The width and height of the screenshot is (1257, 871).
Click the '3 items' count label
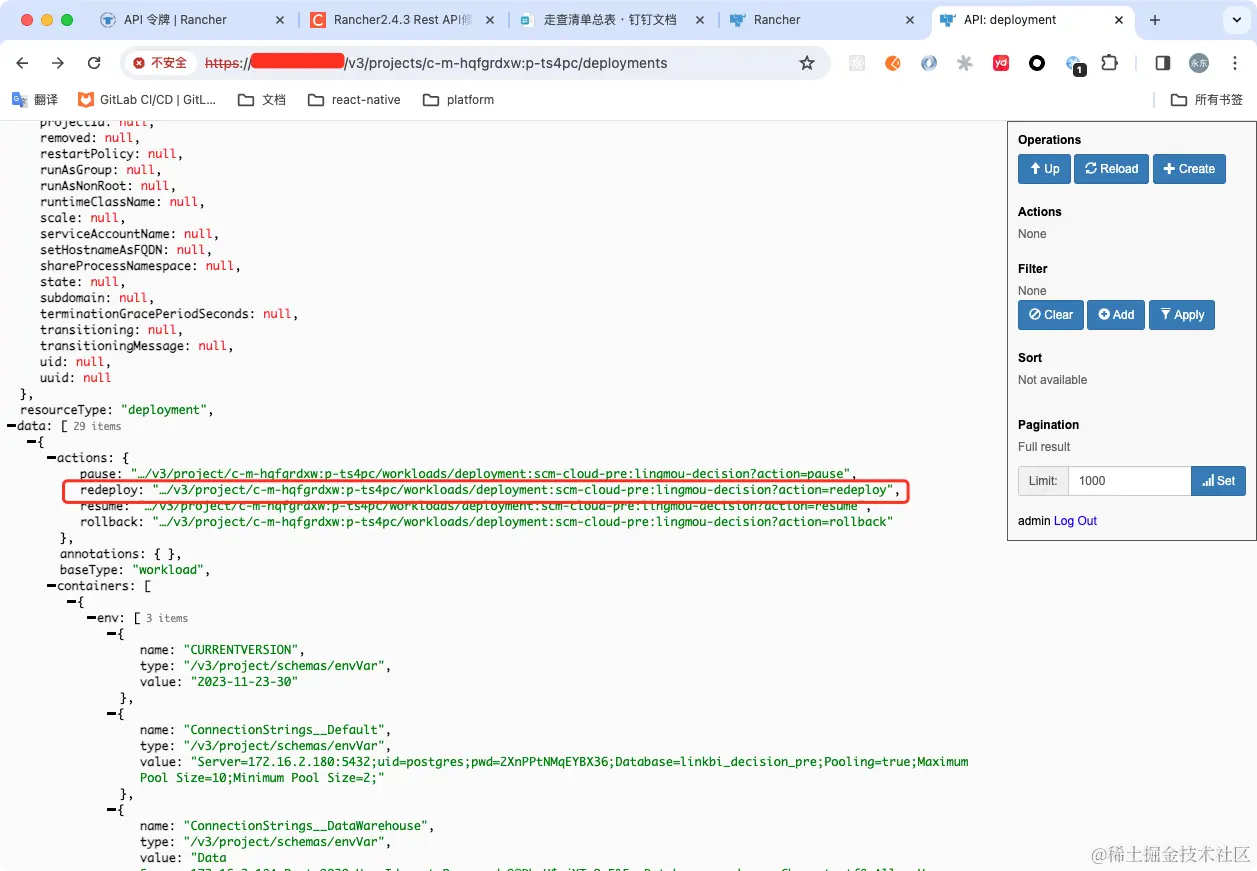(x=167, y=618)
